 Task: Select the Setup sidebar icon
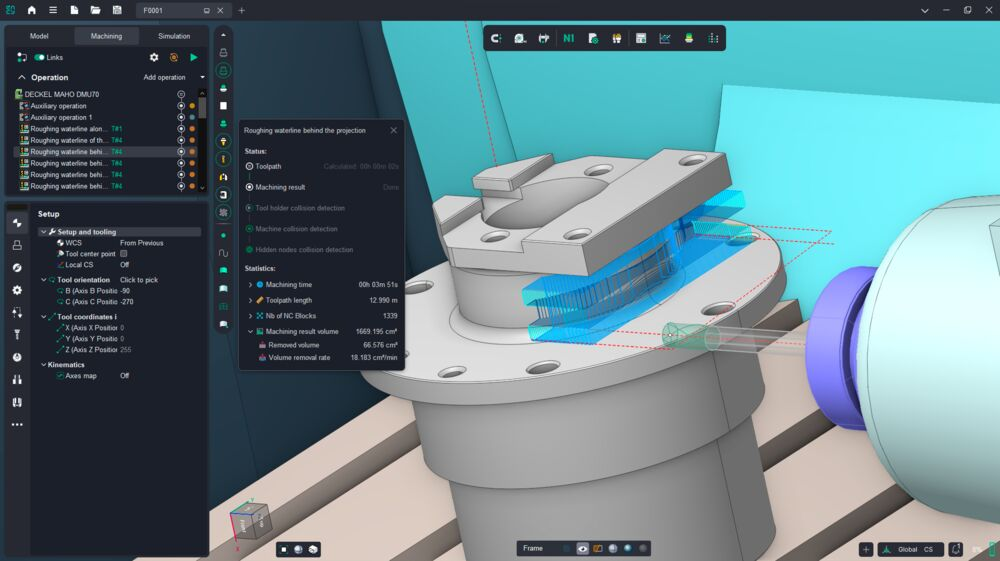click(17, 222)
